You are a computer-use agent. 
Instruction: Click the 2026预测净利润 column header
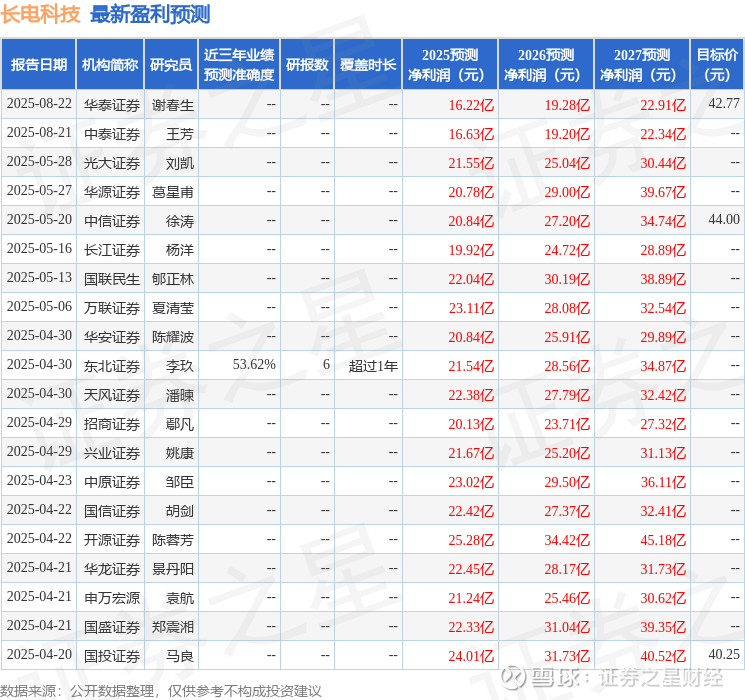coord(546,65)
